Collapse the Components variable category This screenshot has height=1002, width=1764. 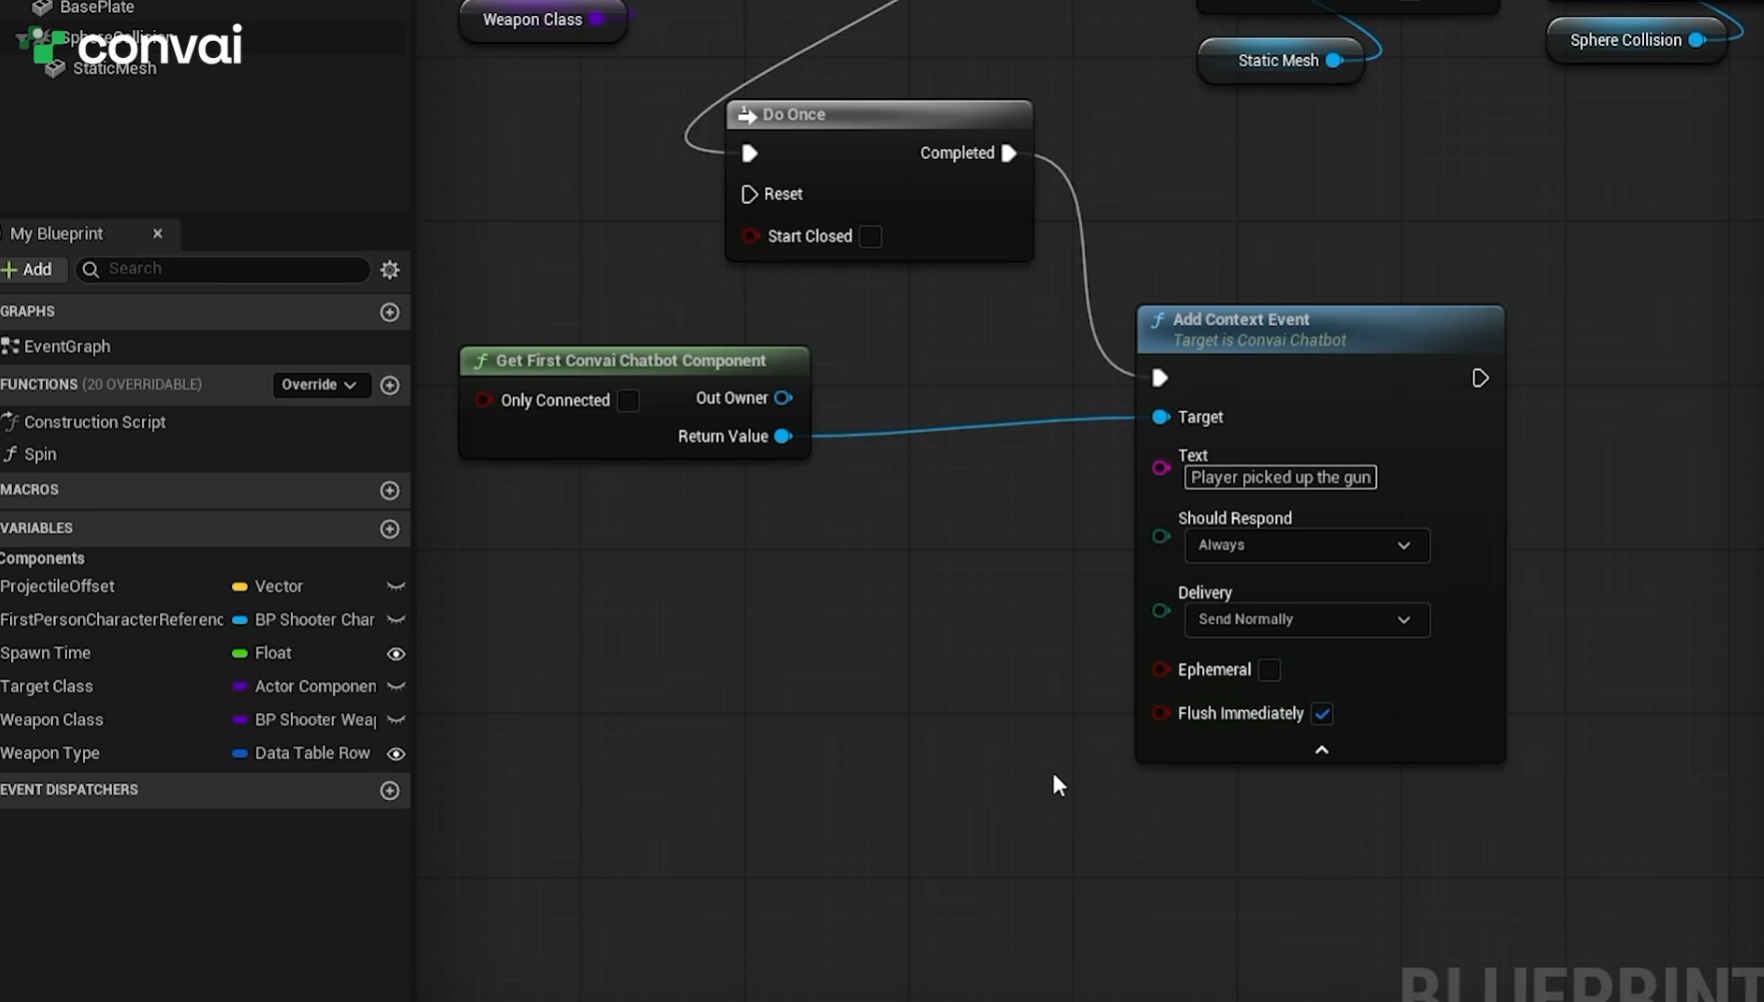(42, 558)
